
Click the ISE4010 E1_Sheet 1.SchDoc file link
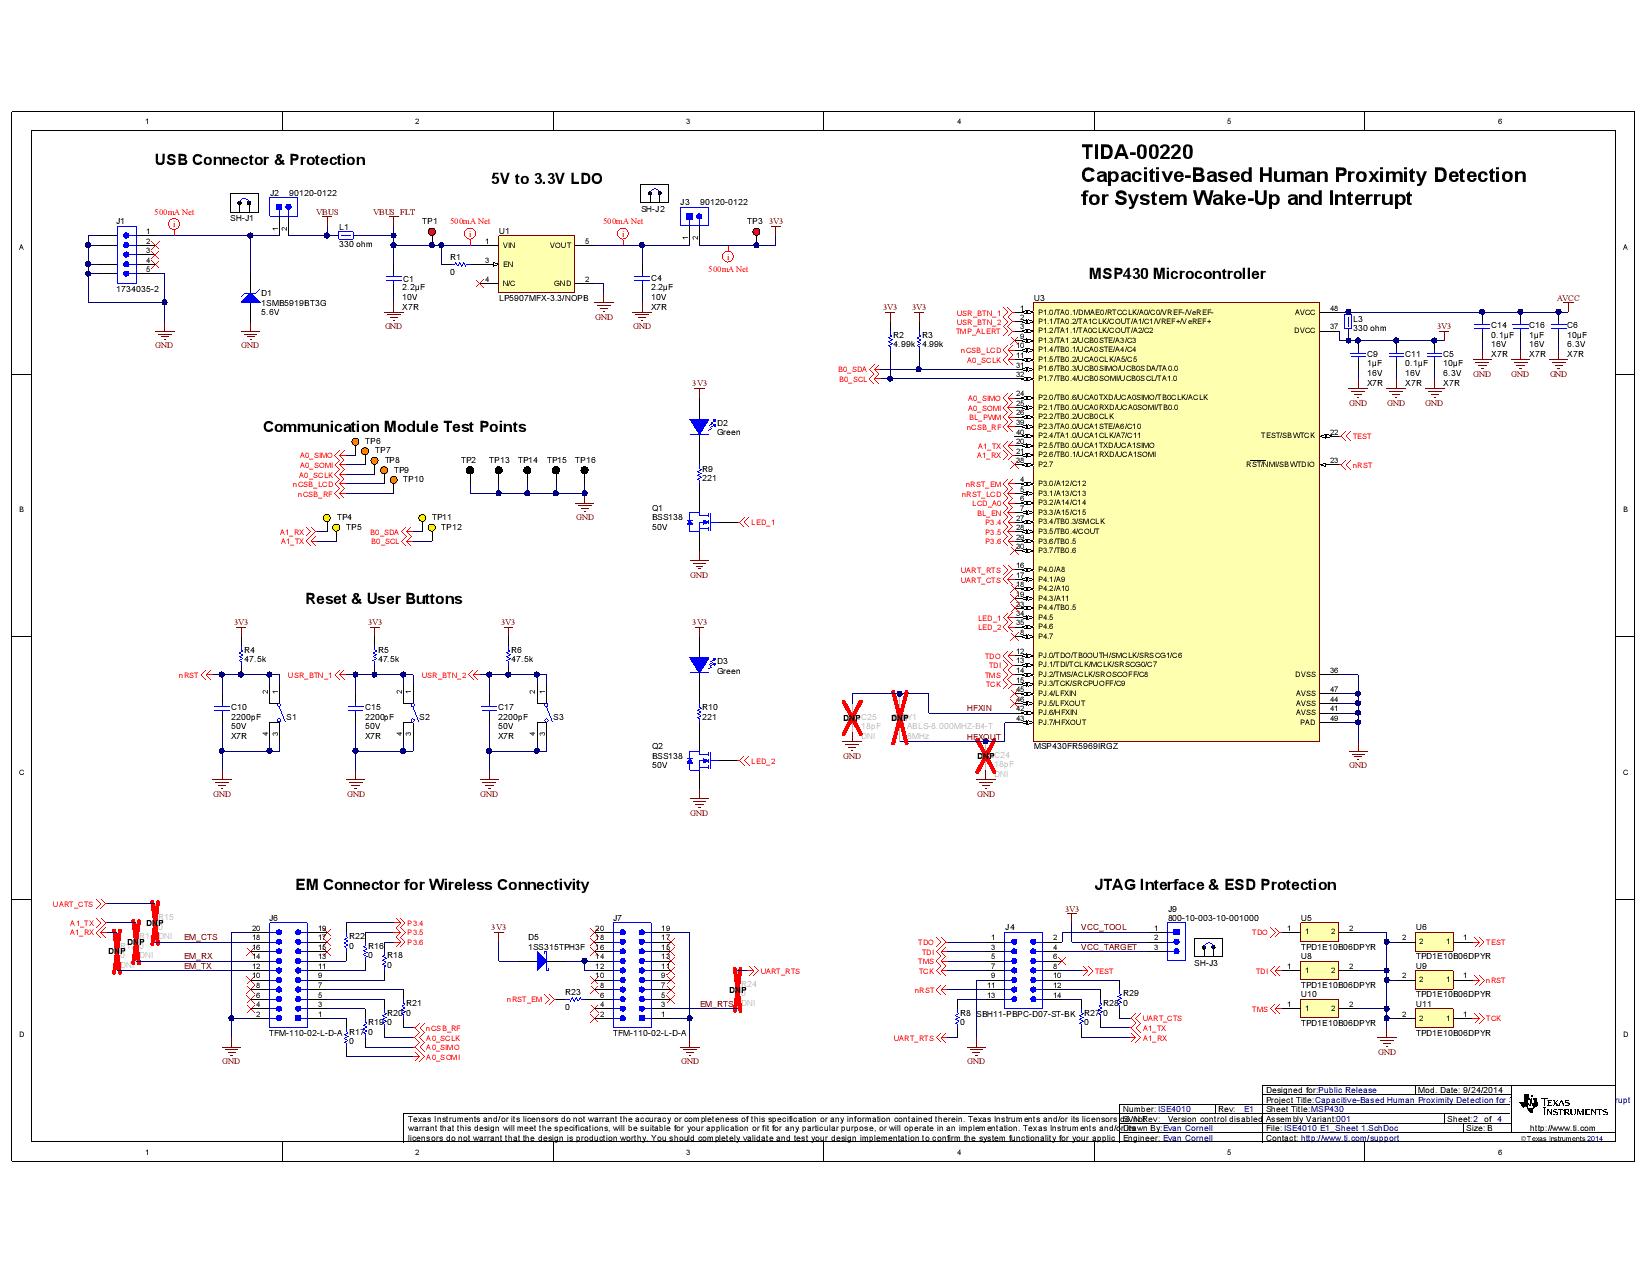(1341, 1128)
